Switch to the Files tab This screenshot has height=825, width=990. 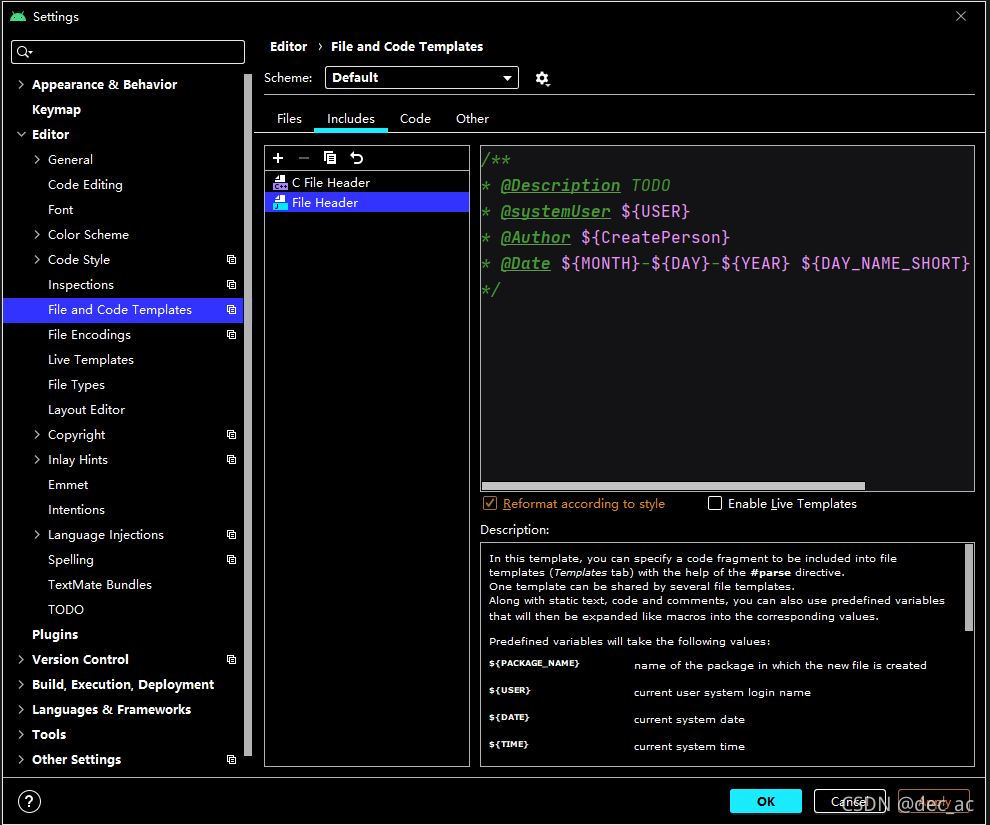click(x=289, y=119)
